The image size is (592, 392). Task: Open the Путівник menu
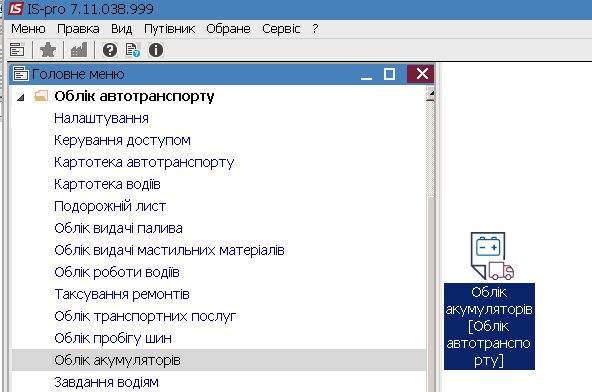click(170, 29)
